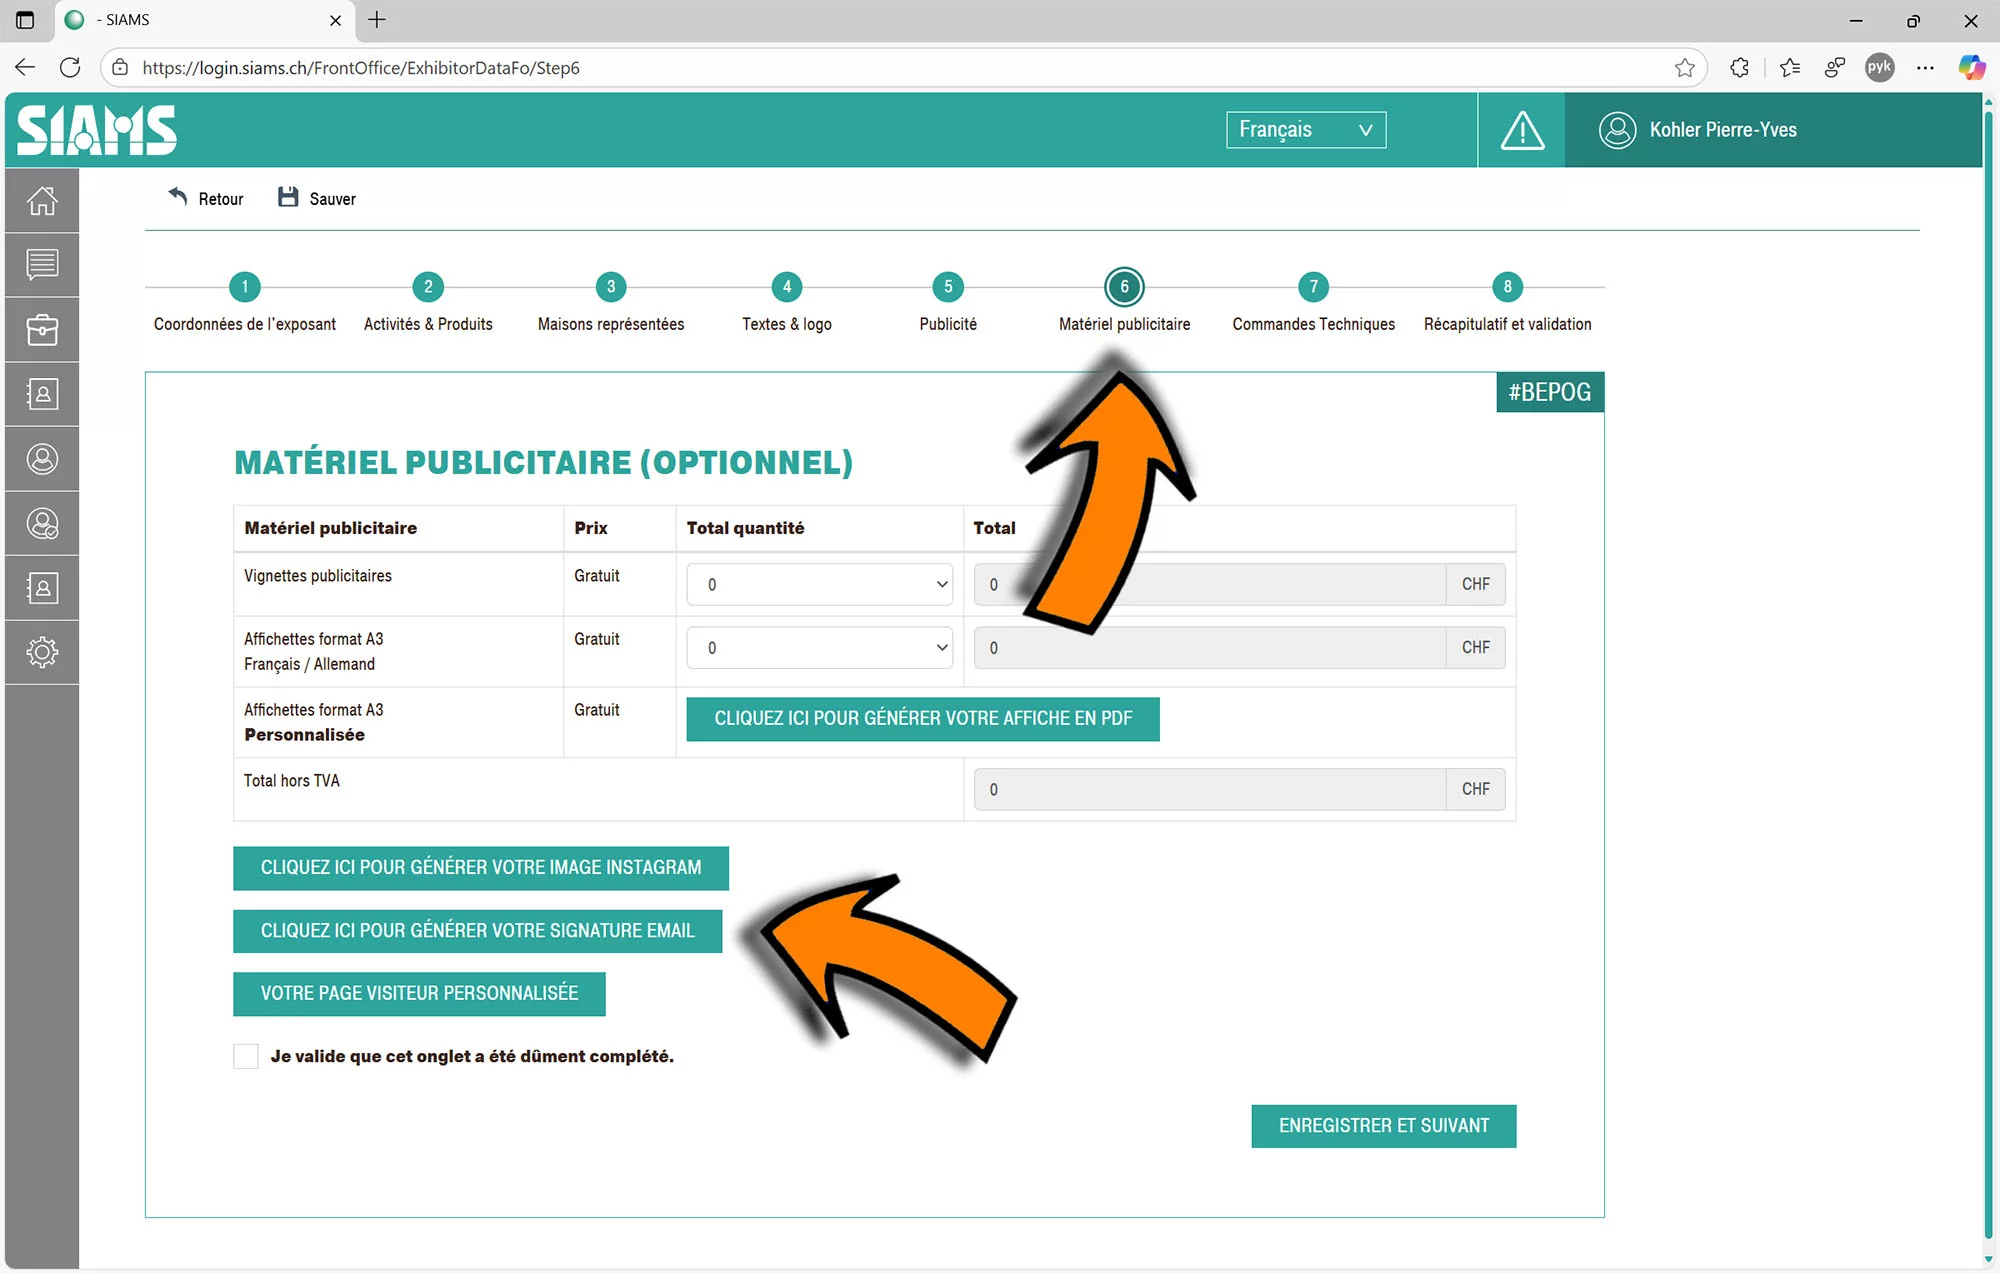Image resolution: width=2000 pixels, height=1273 pixels.
Task: Click the briefcase icon in sidebar
Action: (42, 330)
